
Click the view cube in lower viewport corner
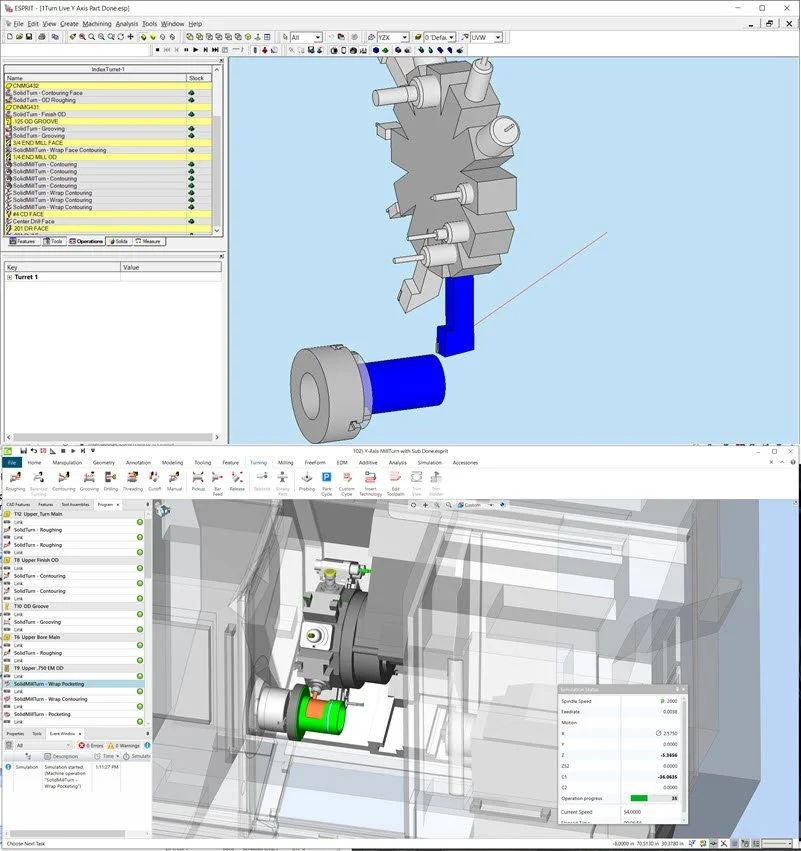coord(162,509)
